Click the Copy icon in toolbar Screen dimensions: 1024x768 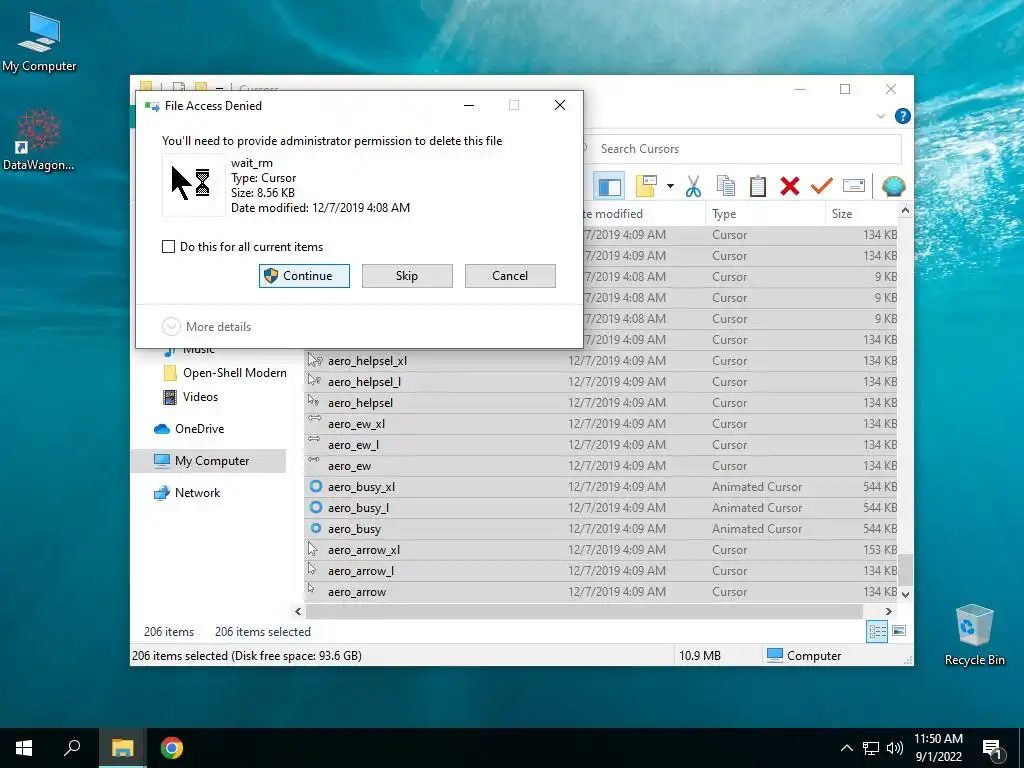[726, 186]
